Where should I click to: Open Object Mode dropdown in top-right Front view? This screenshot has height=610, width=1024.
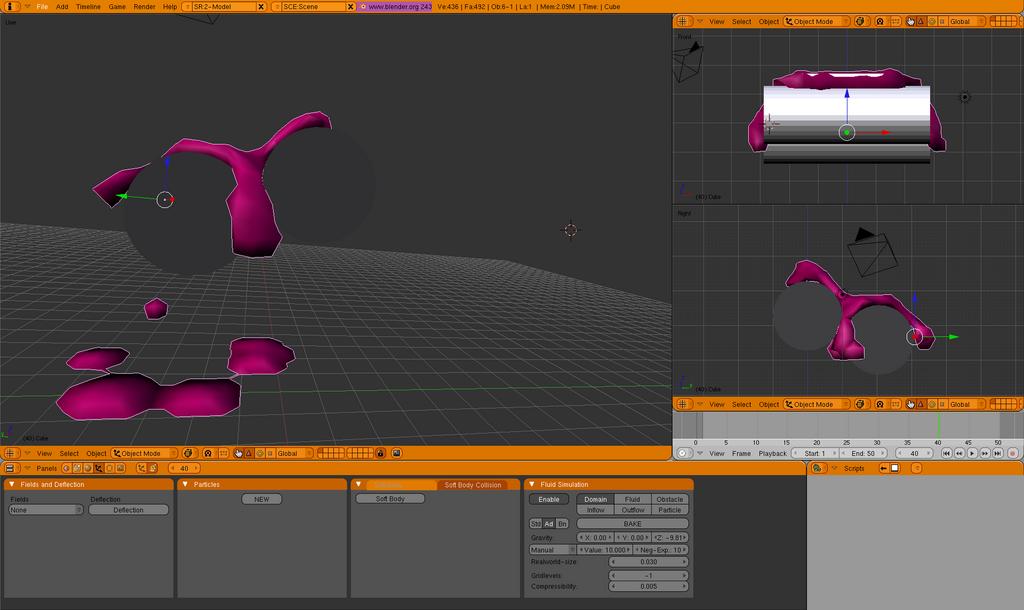[x=816, y=22]
